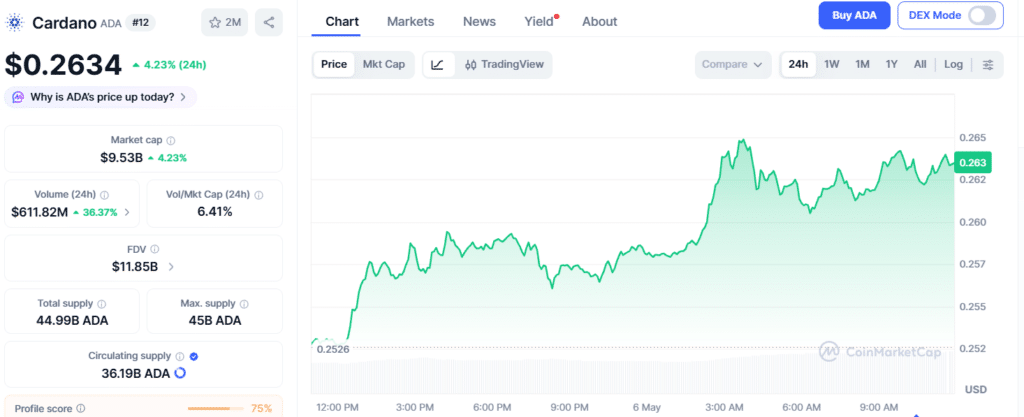Click the 44.99B ADA total supply value
Screen dimensions: 1024x417
[72, 320]
